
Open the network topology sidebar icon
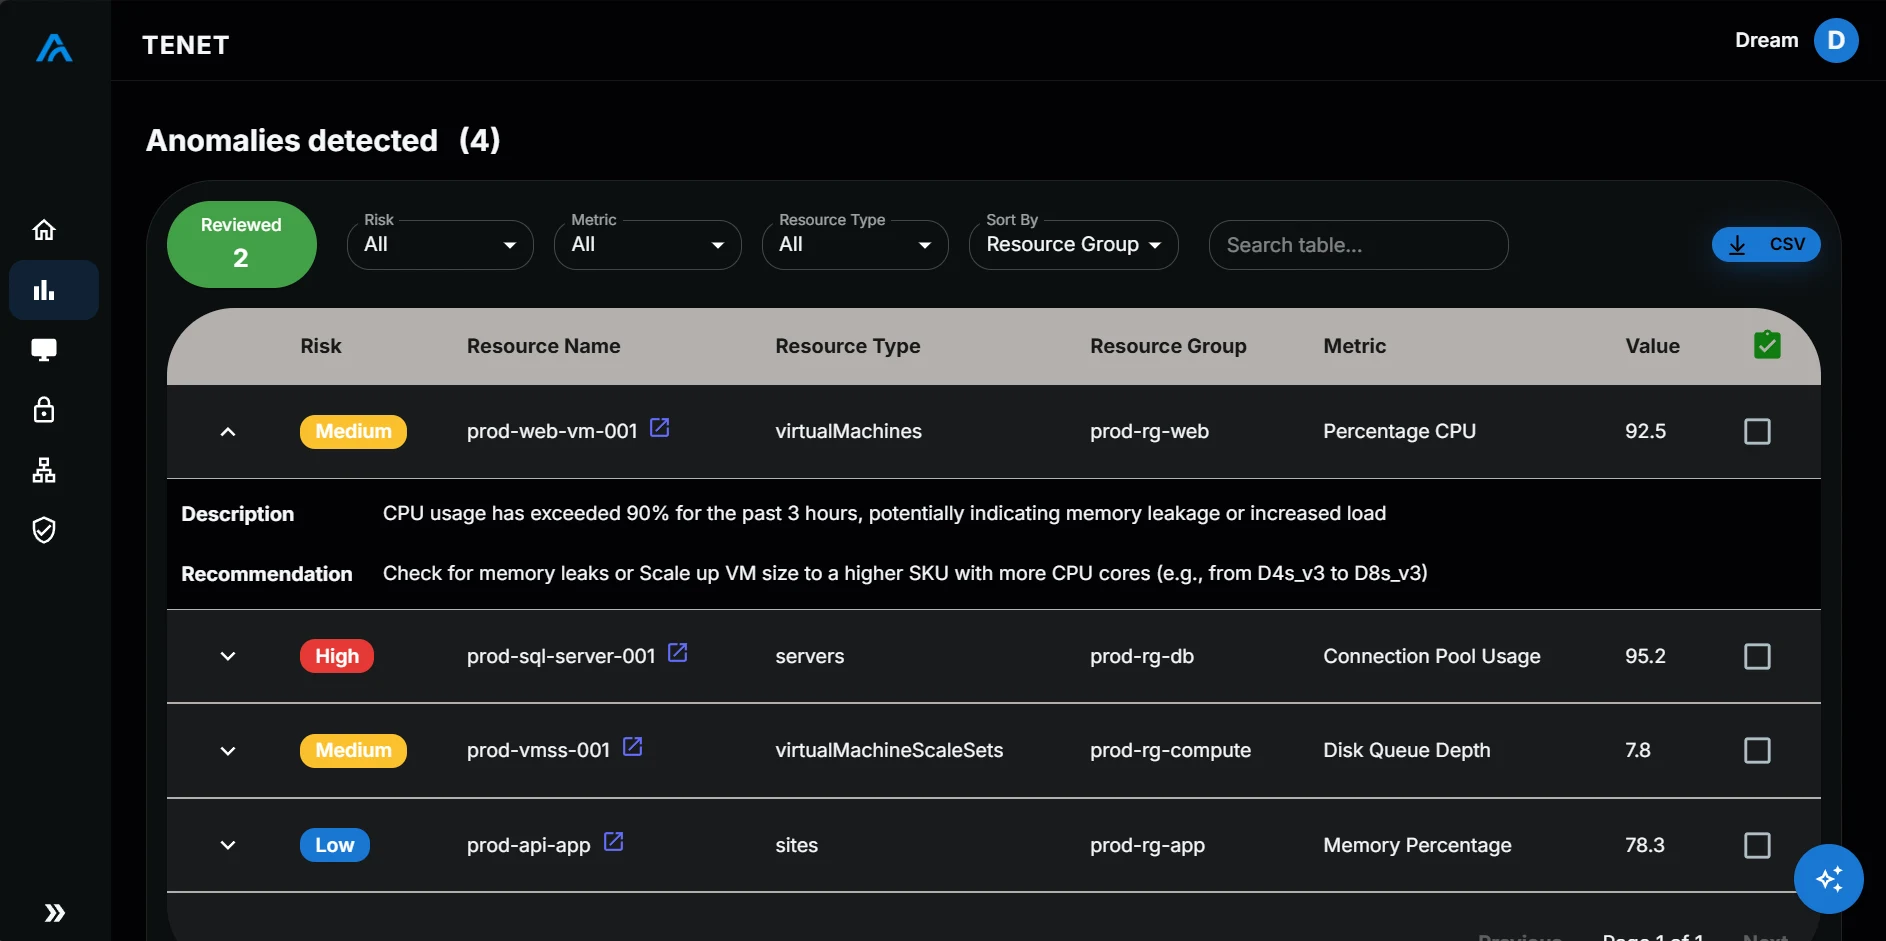click(44, 470)
